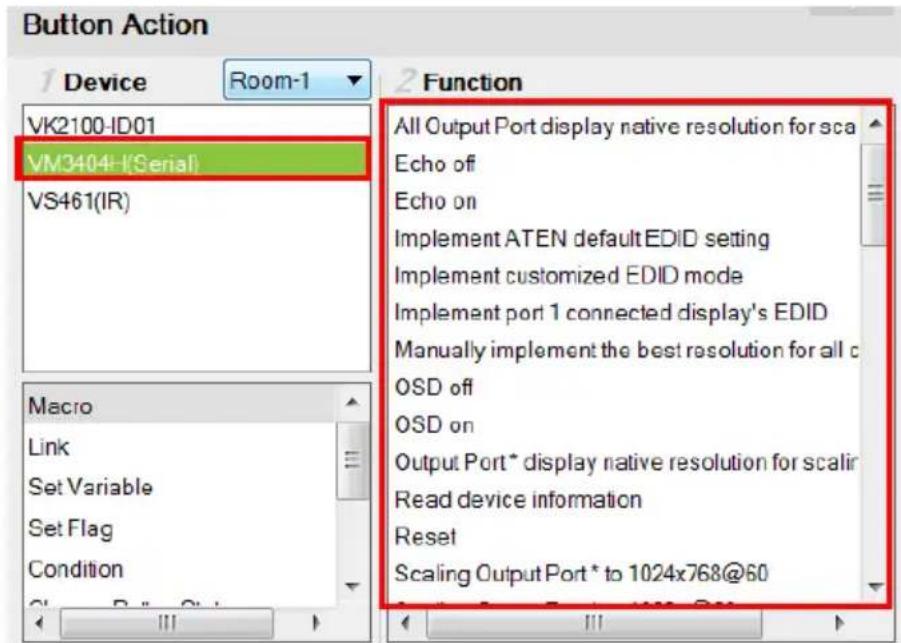Click Function list horizontal scrollbar thumb
Image resolution: width=901 pixels, height=643 pixels.
tap(594, 622)
